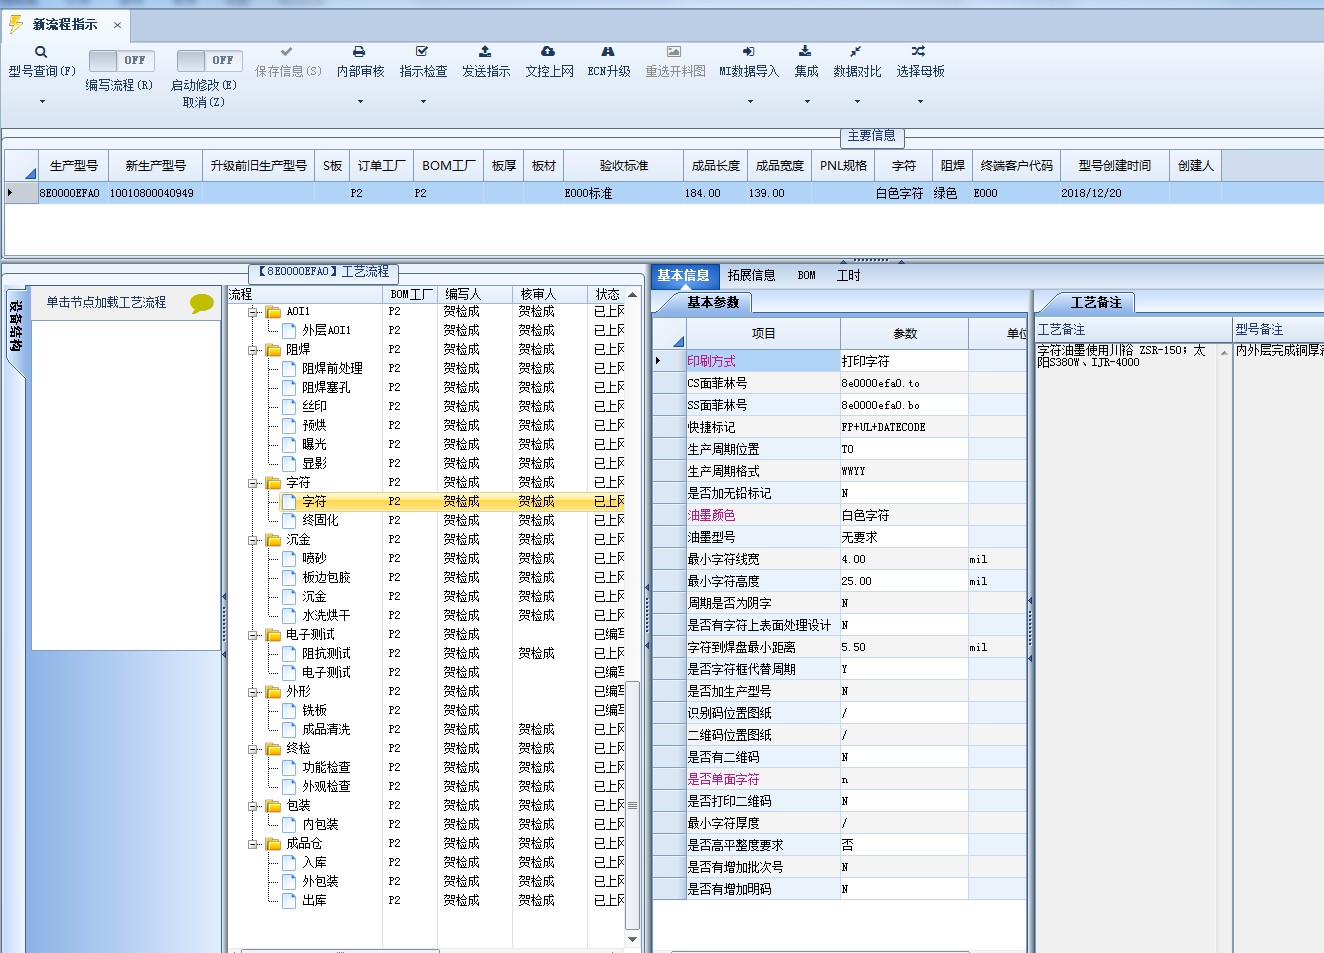Click the 打印字符 parameter value field
Viewport: 1324px width, 953px height.
(x=904, y=361)
